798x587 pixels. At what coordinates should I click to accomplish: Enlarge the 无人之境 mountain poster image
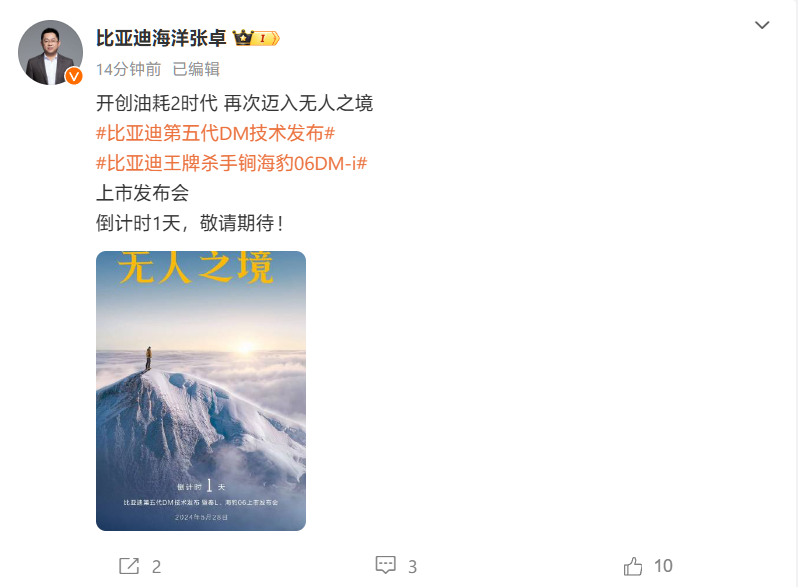tap(201, 390)
